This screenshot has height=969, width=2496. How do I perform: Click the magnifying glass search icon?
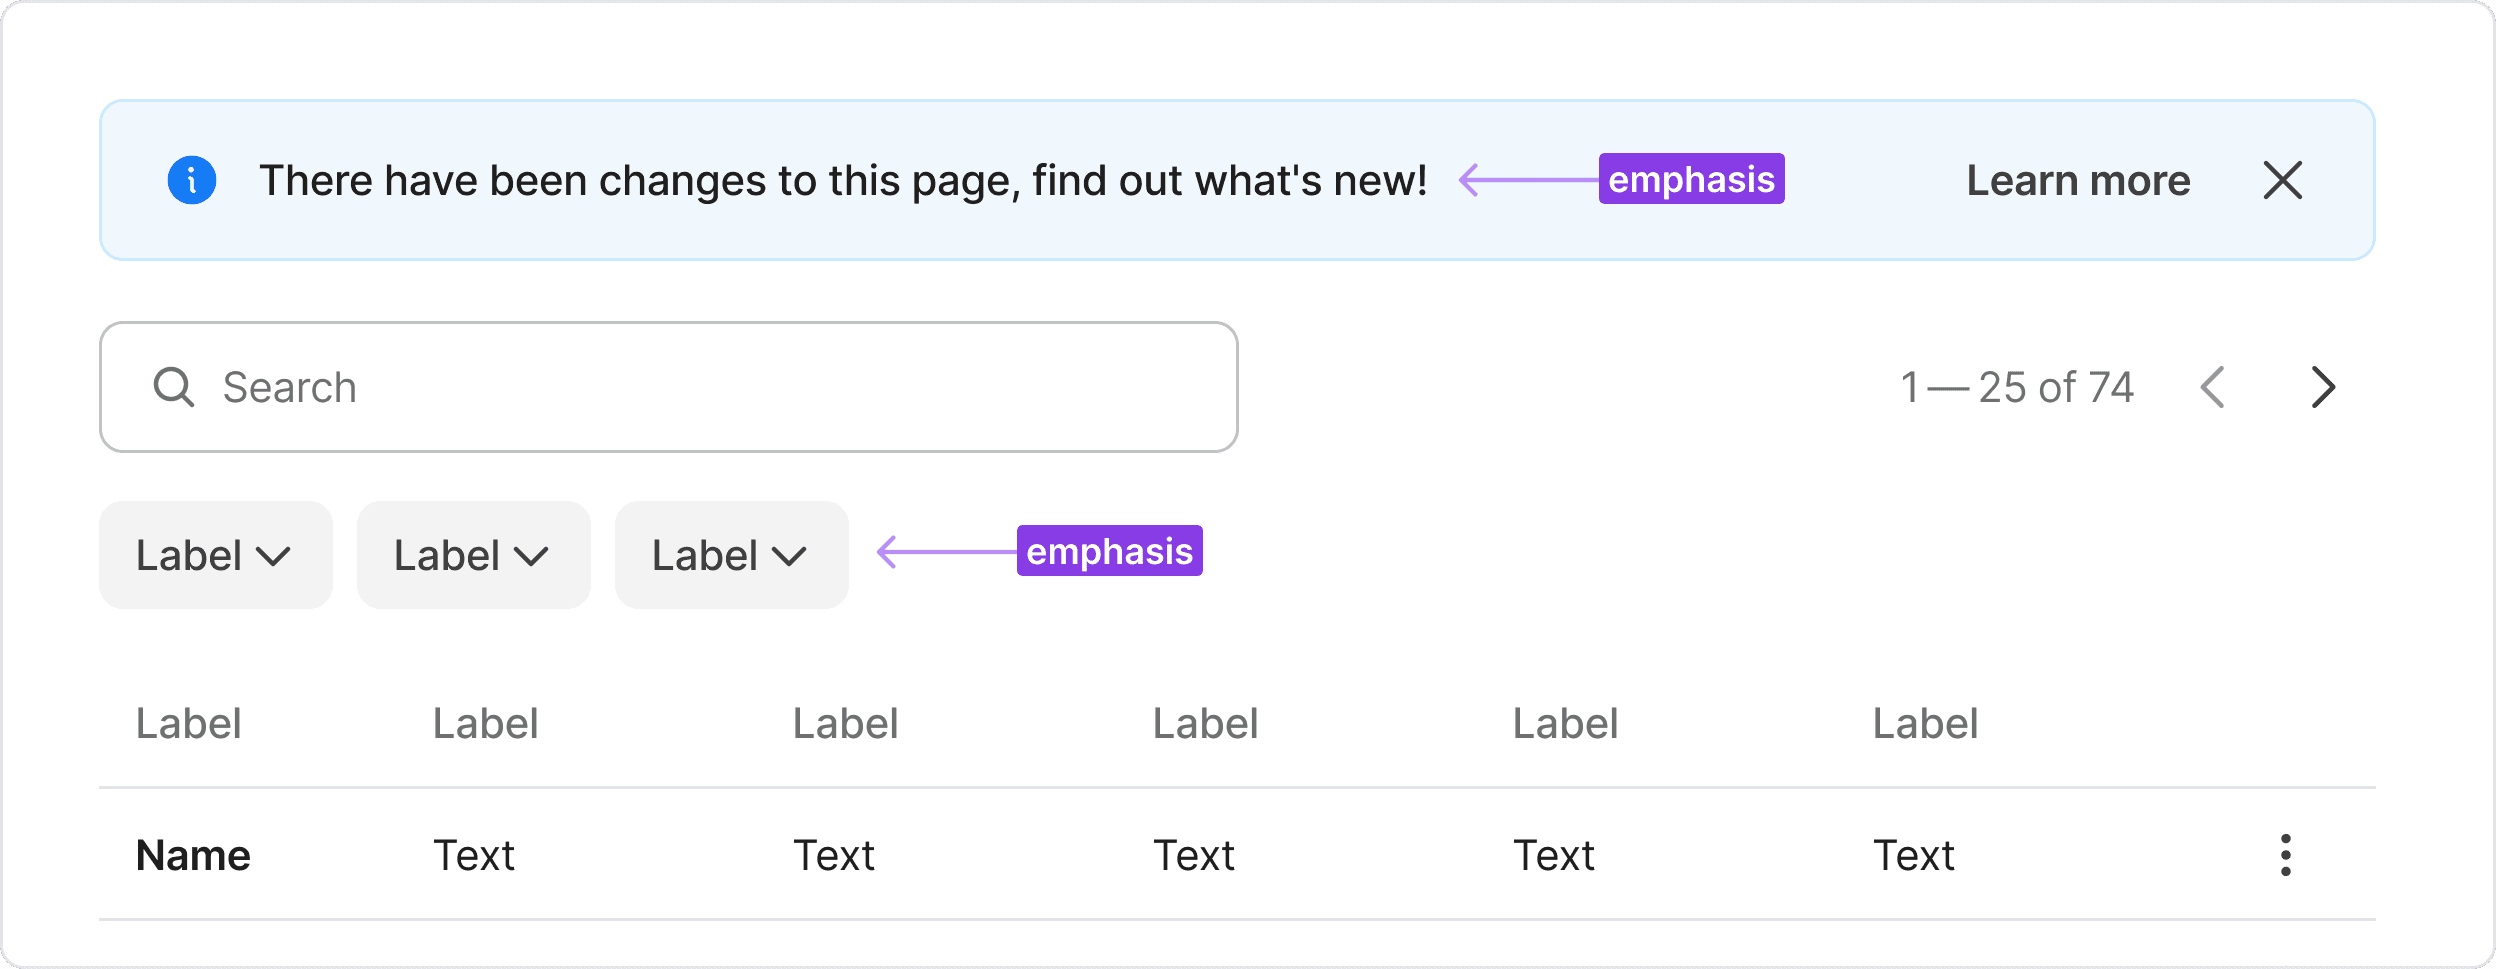point(174,387)
